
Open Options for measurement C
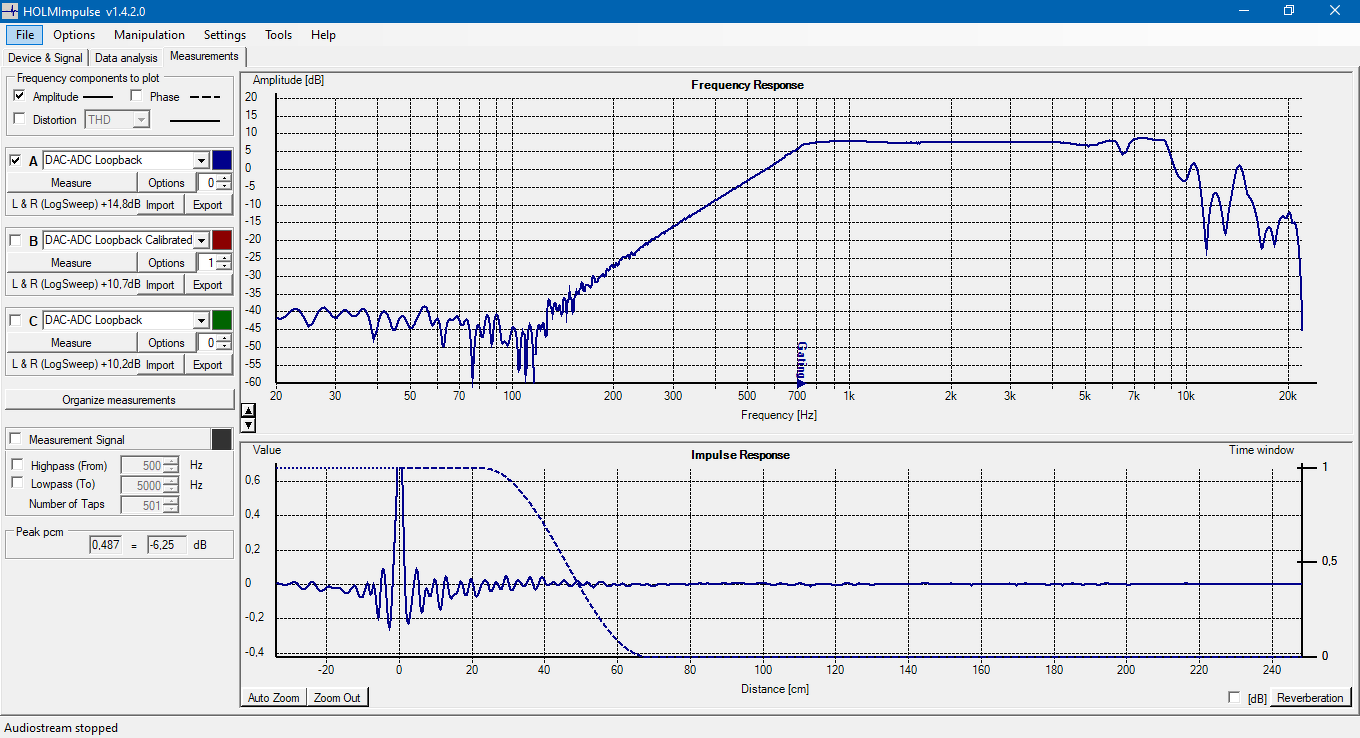click(x=166, y=343)
